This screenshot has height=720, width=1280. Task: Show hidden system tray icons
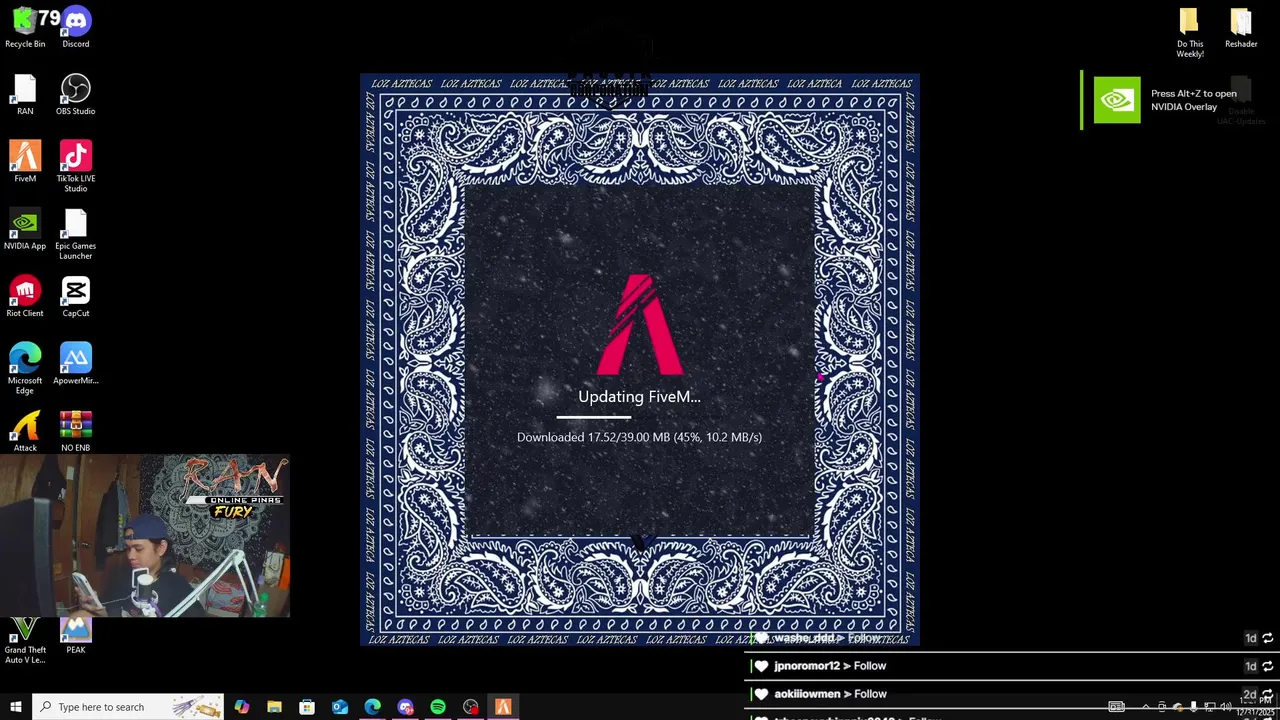(x=1146, y=707)
